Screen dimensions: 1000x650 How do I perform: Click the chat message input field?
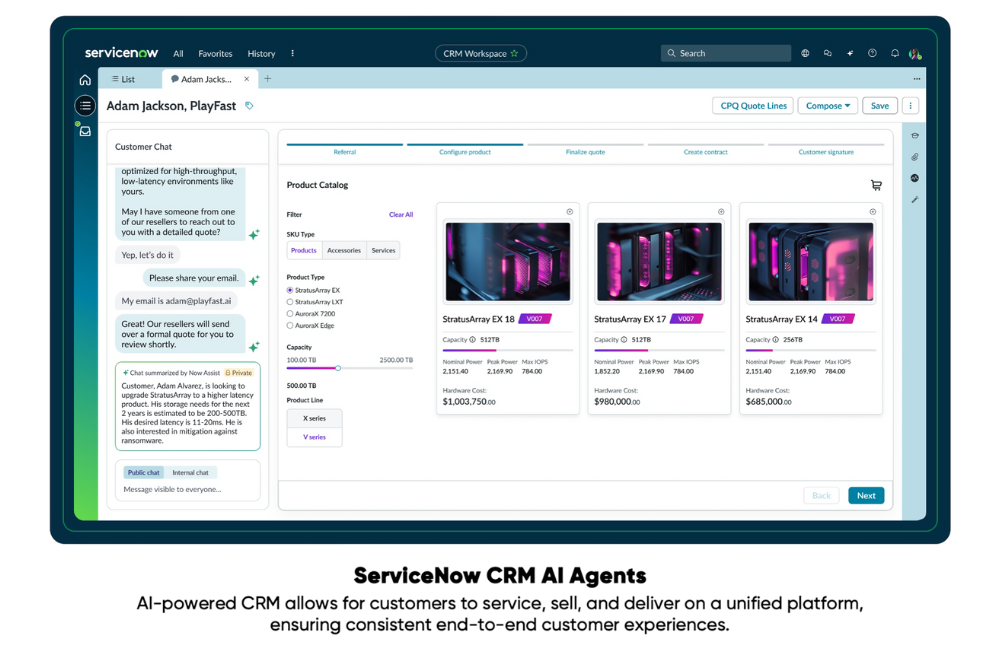point(183,490)
